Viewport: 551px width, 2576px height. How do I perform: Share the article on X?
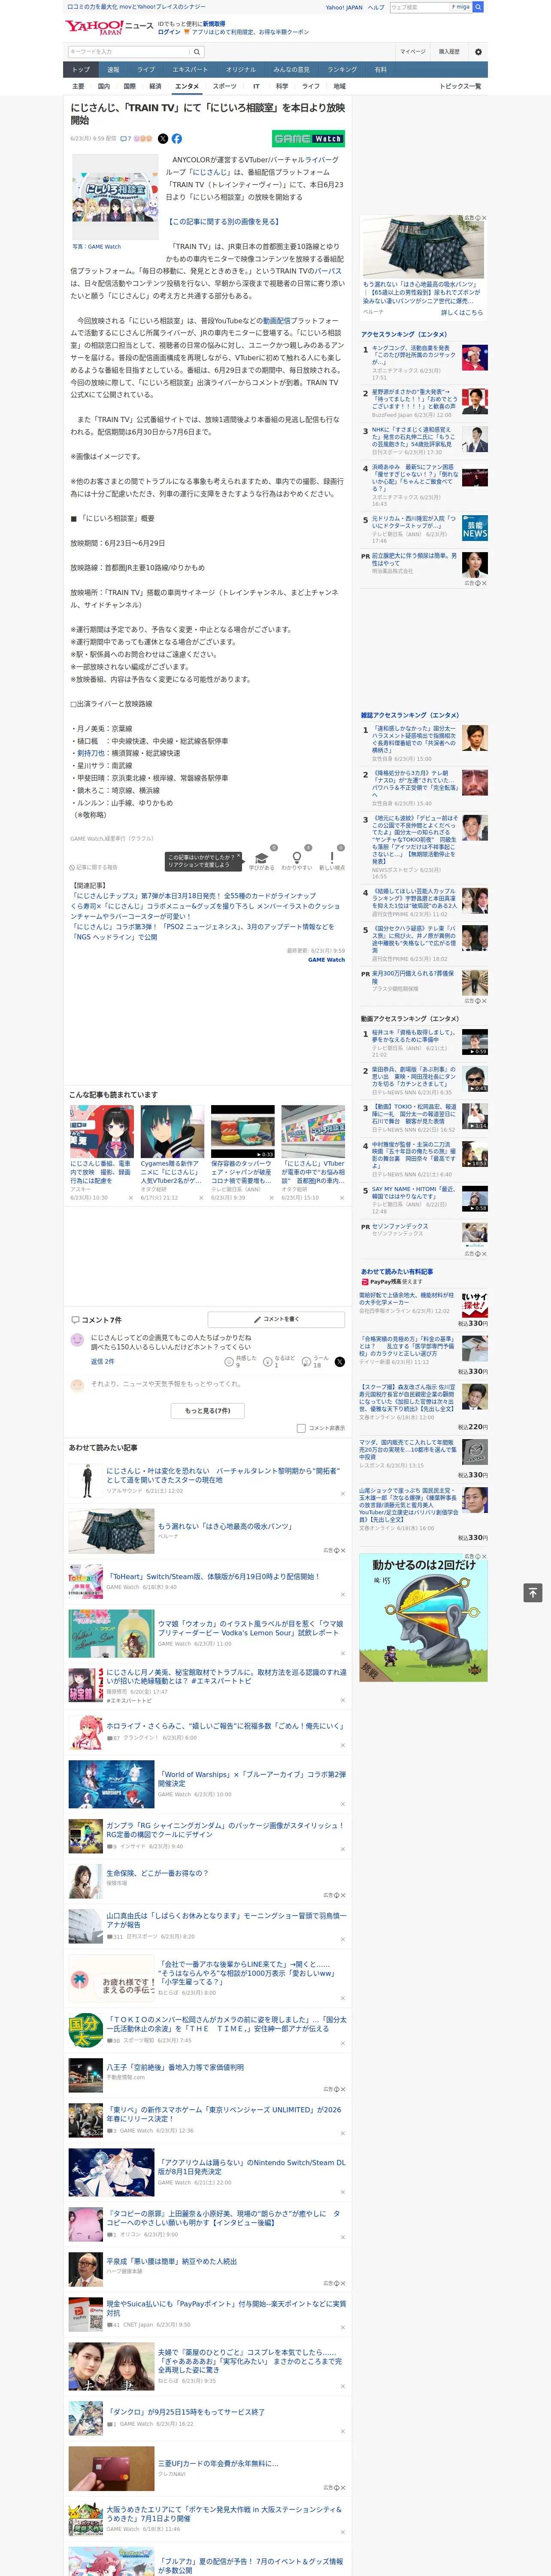163,139
